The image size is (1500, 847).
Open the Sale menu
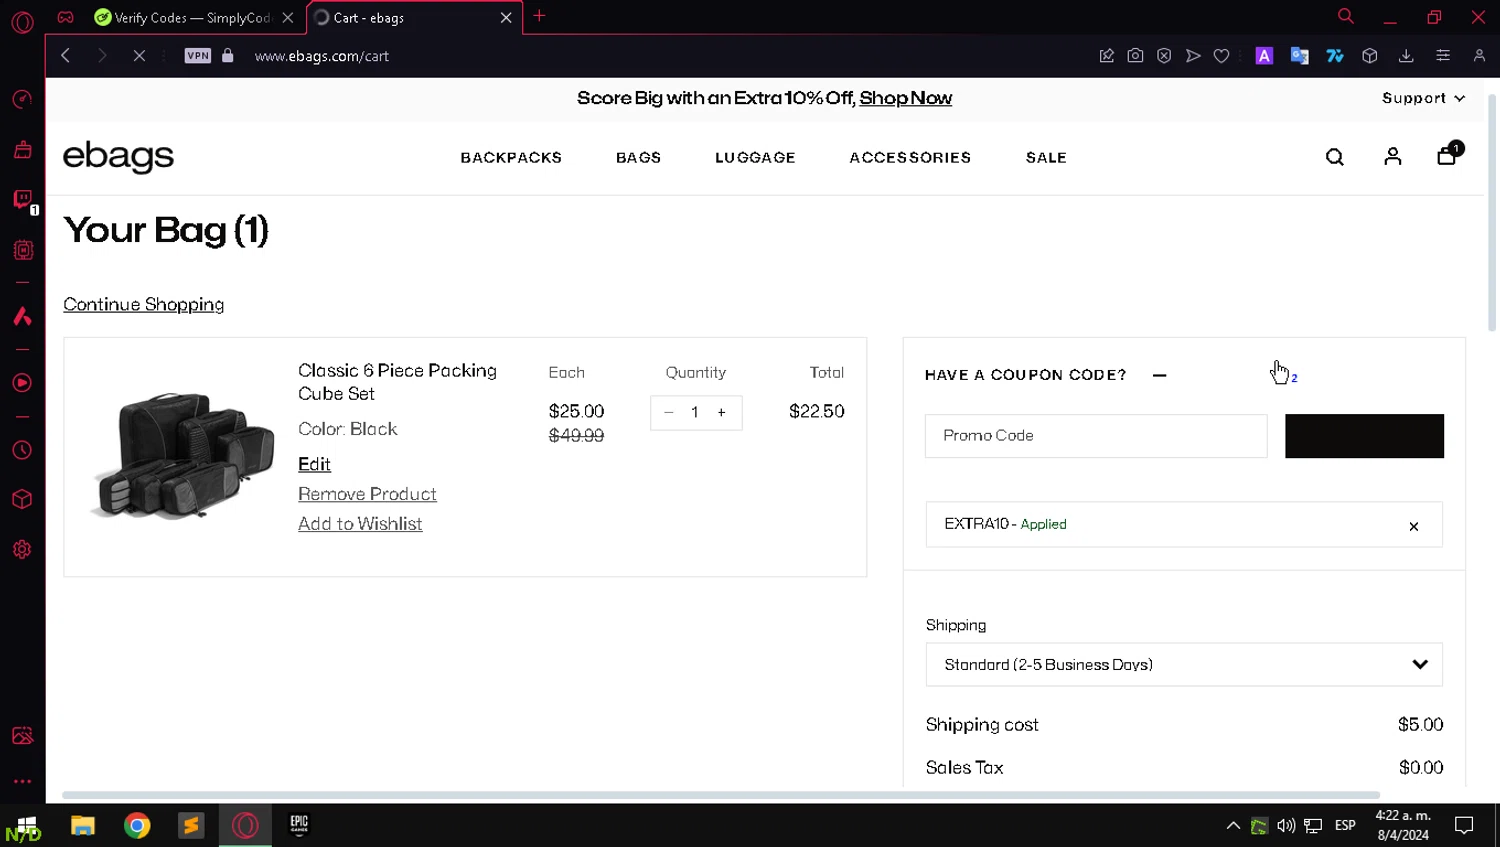point(1046,158)
